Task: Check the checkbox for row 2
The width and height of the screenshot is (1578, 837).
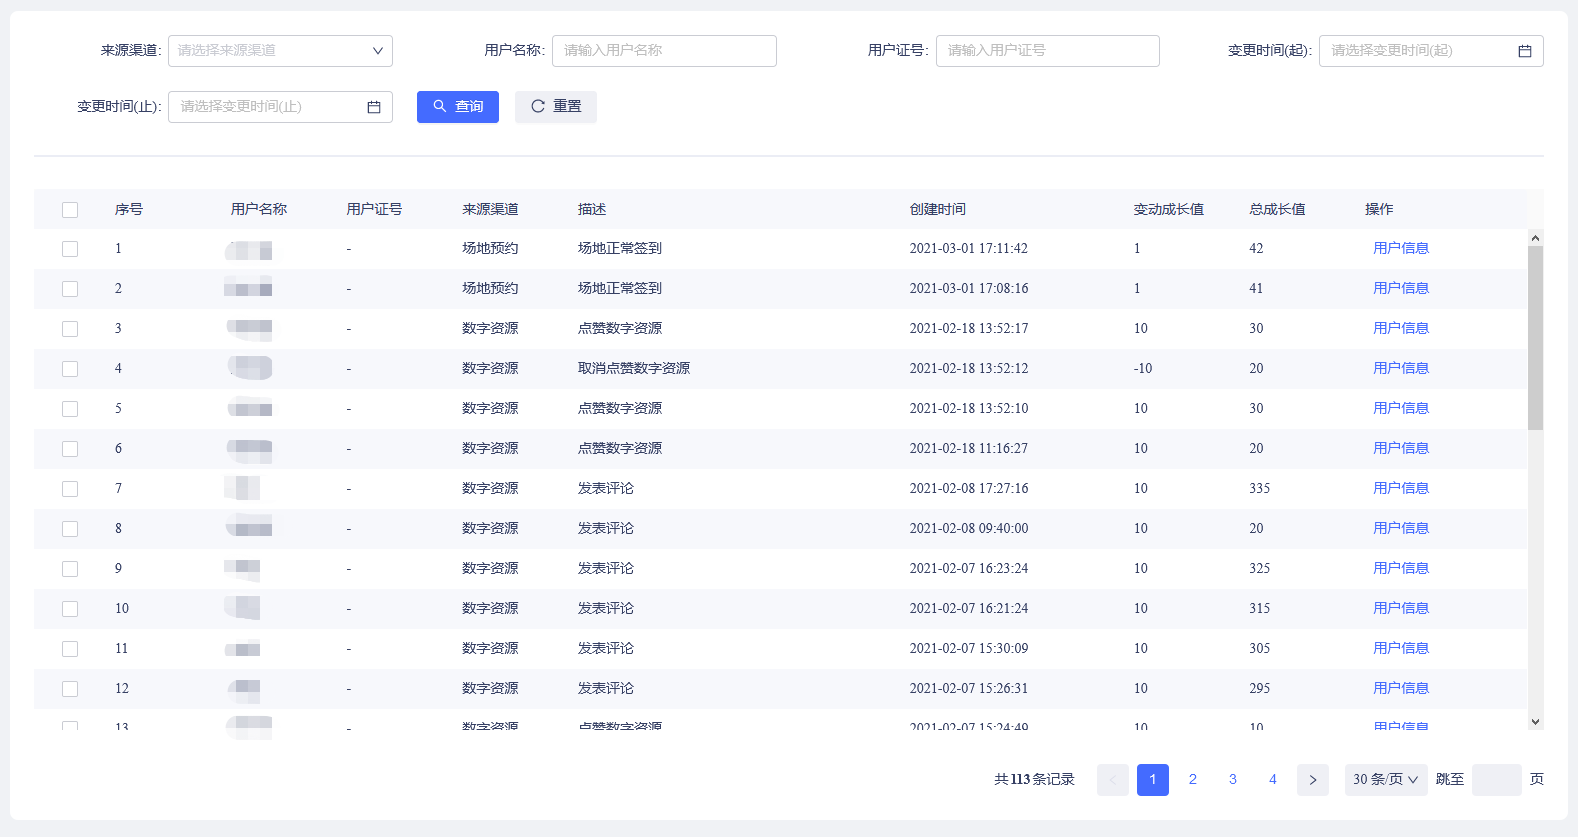Action: click(70, 289)
